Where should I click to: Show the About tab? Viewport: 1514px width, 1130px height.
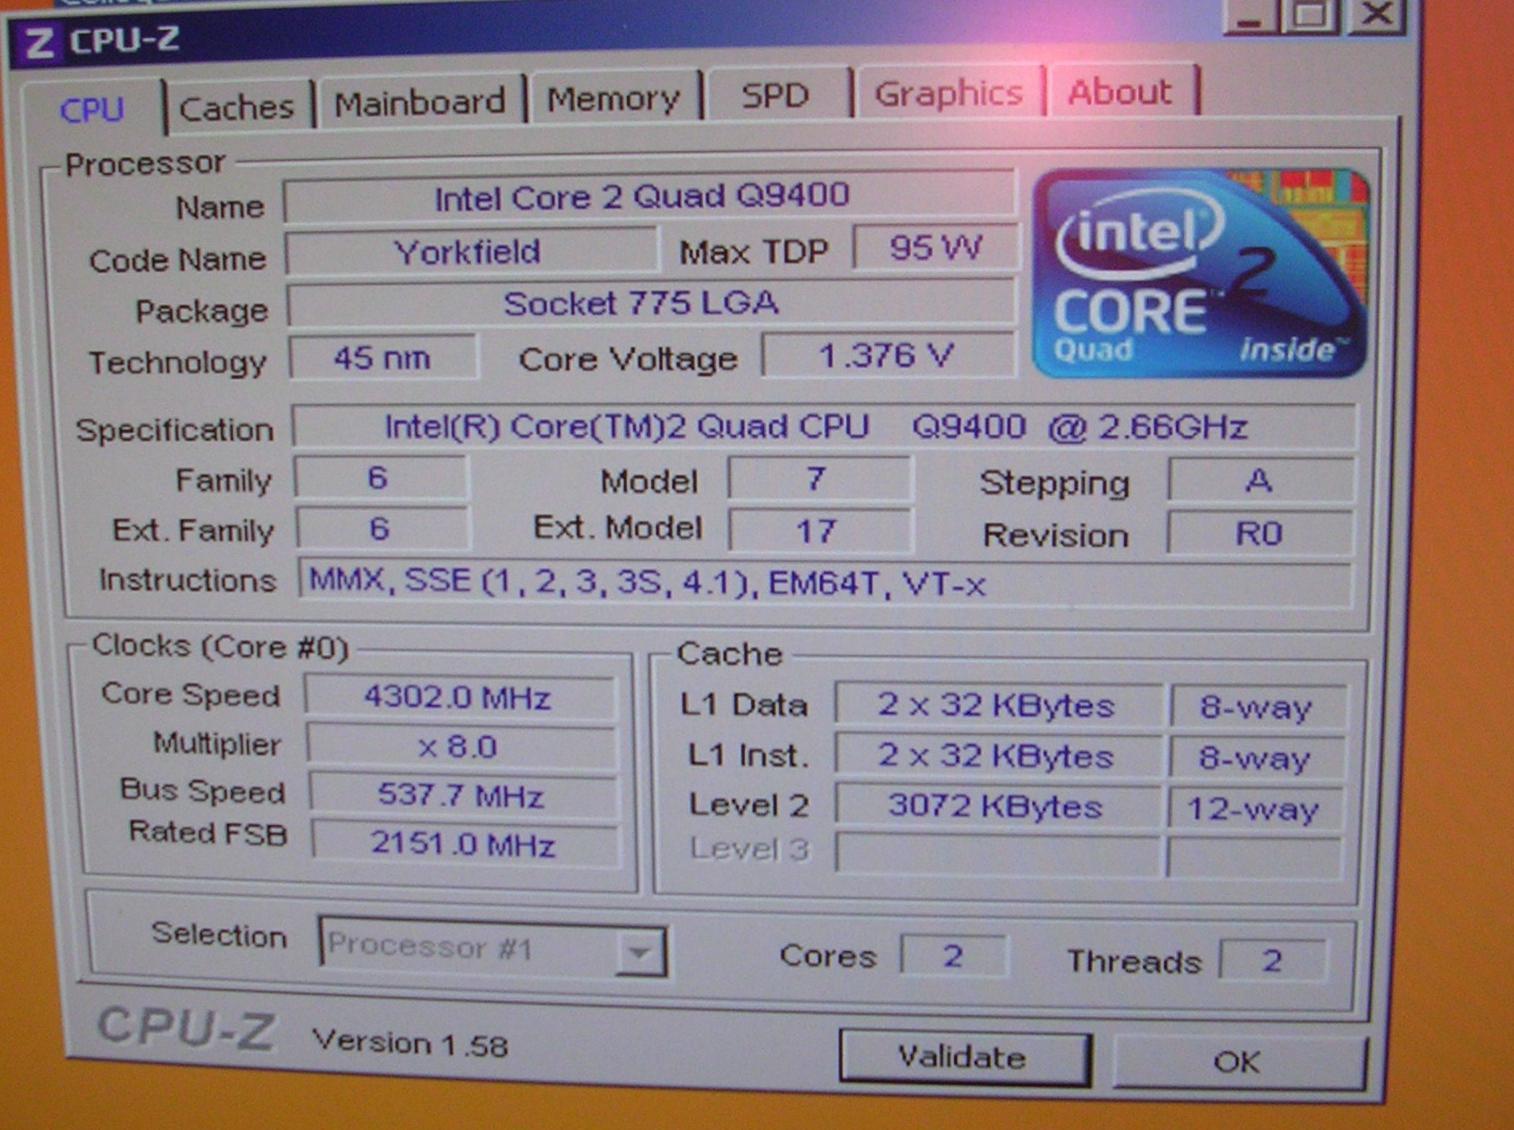click(1119, 92)
